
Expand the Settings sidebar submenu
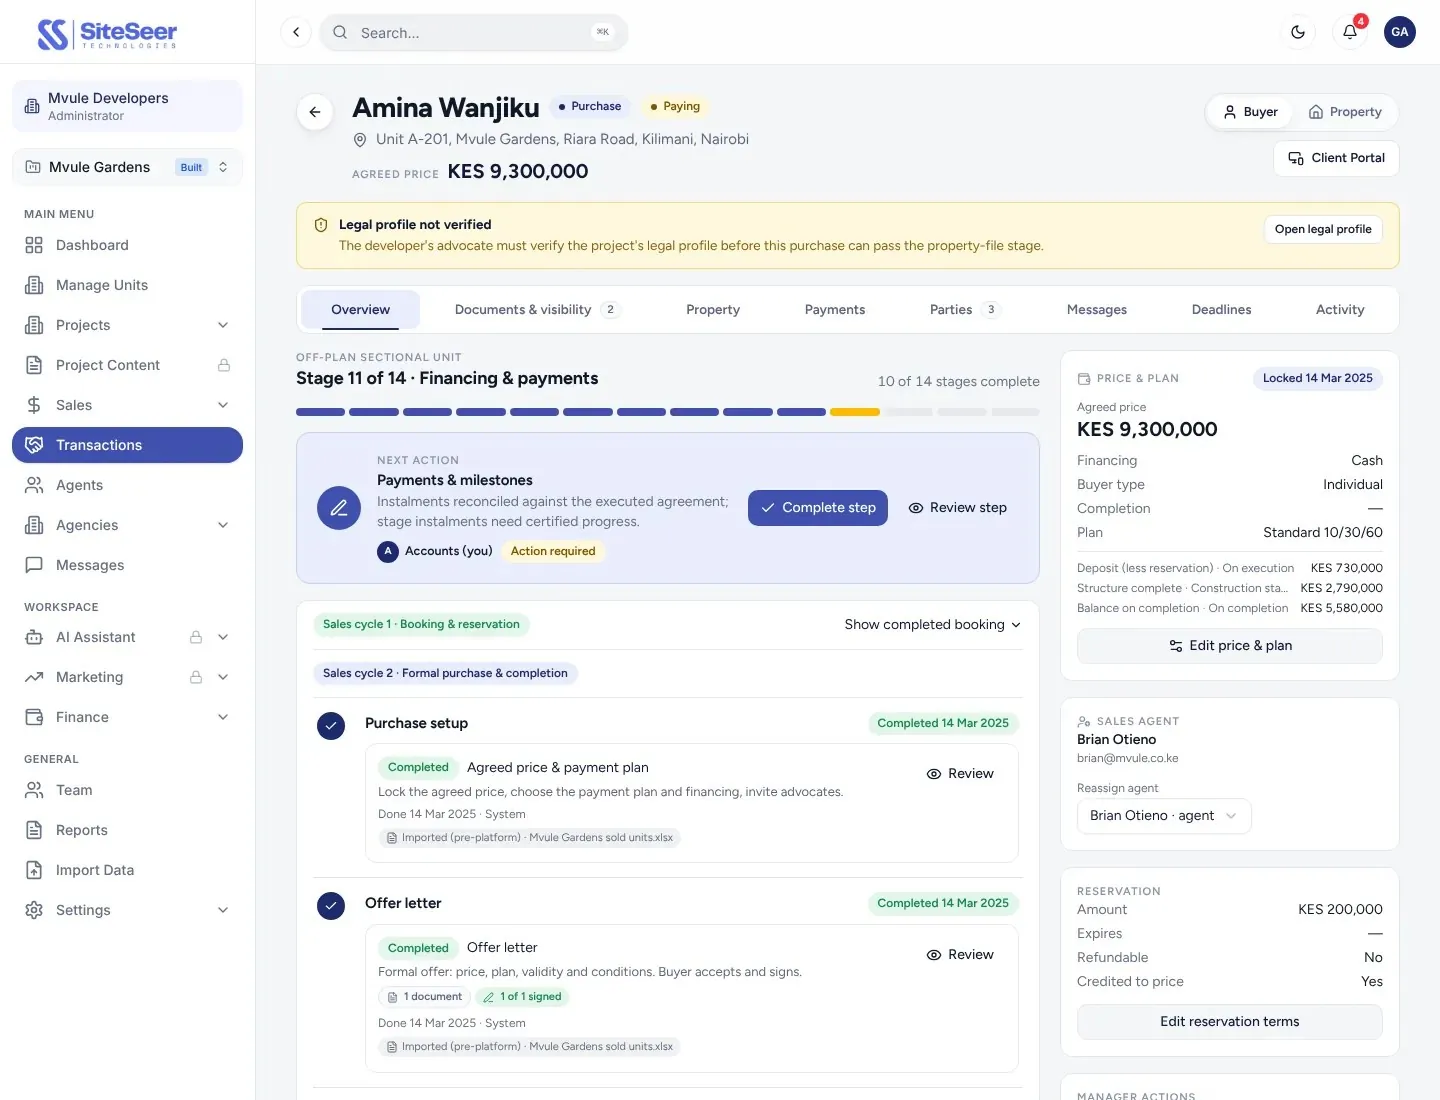[223, 910]
